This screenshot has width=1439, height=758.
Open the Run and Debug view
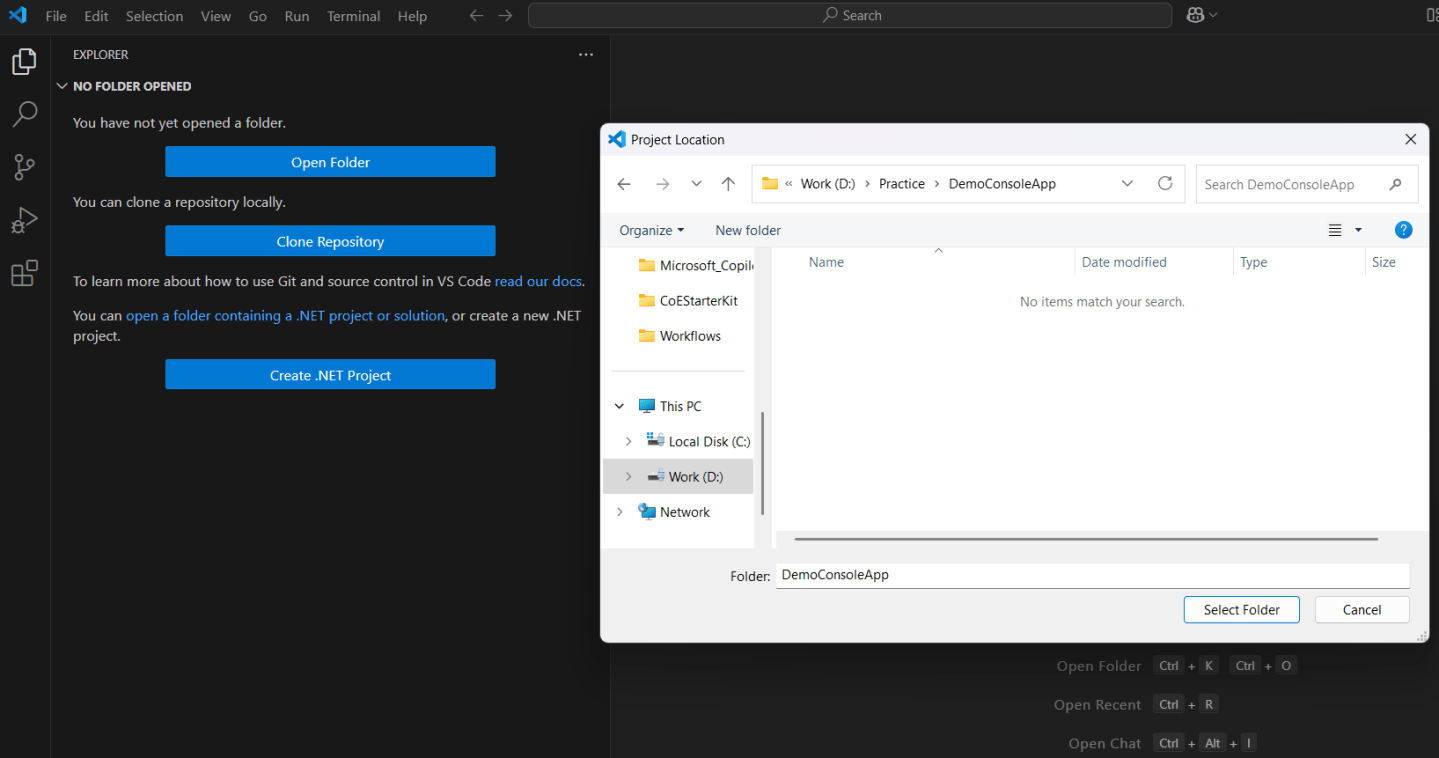click(24, 220)
